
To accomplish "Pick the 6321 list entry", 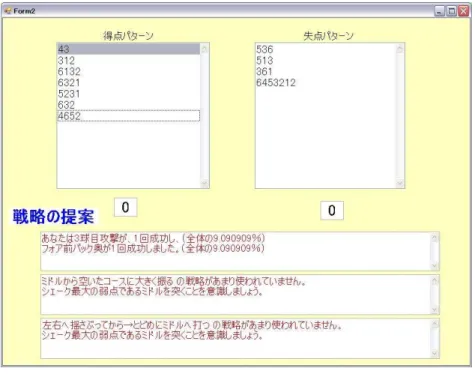I will click(129, 83).
